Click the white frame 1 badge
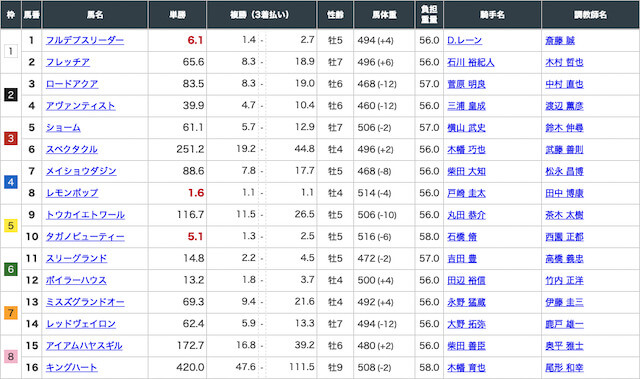Image resolution: width=640 pixels, height=379 pixels. tap(11, 51)
